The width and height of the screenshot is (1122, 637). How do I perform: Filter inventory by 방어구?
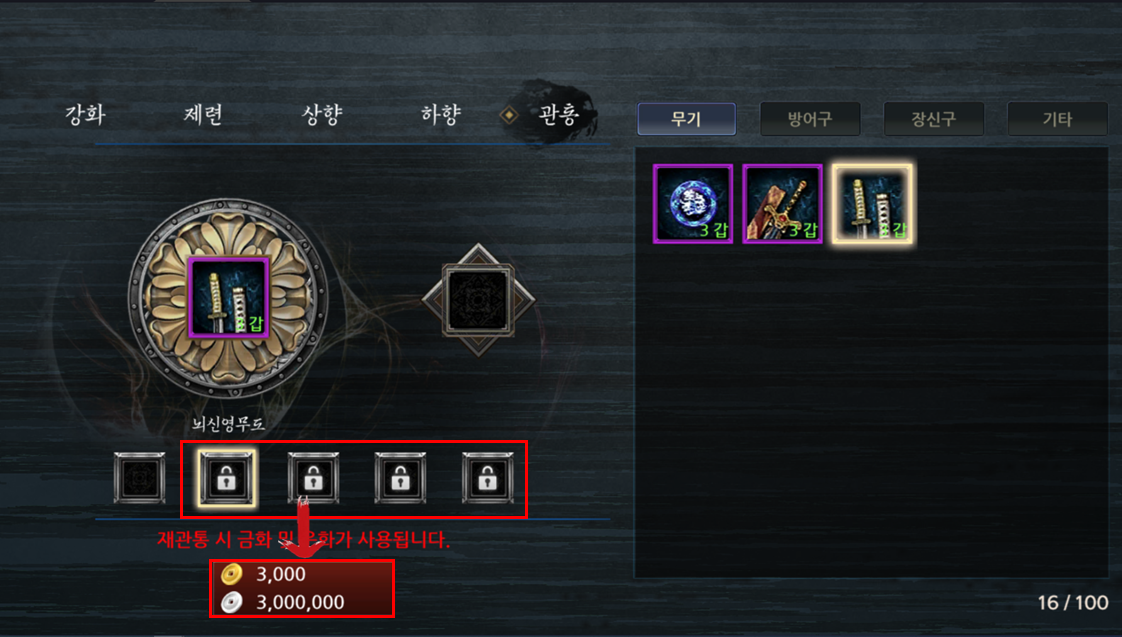click(x=810, y=119)
